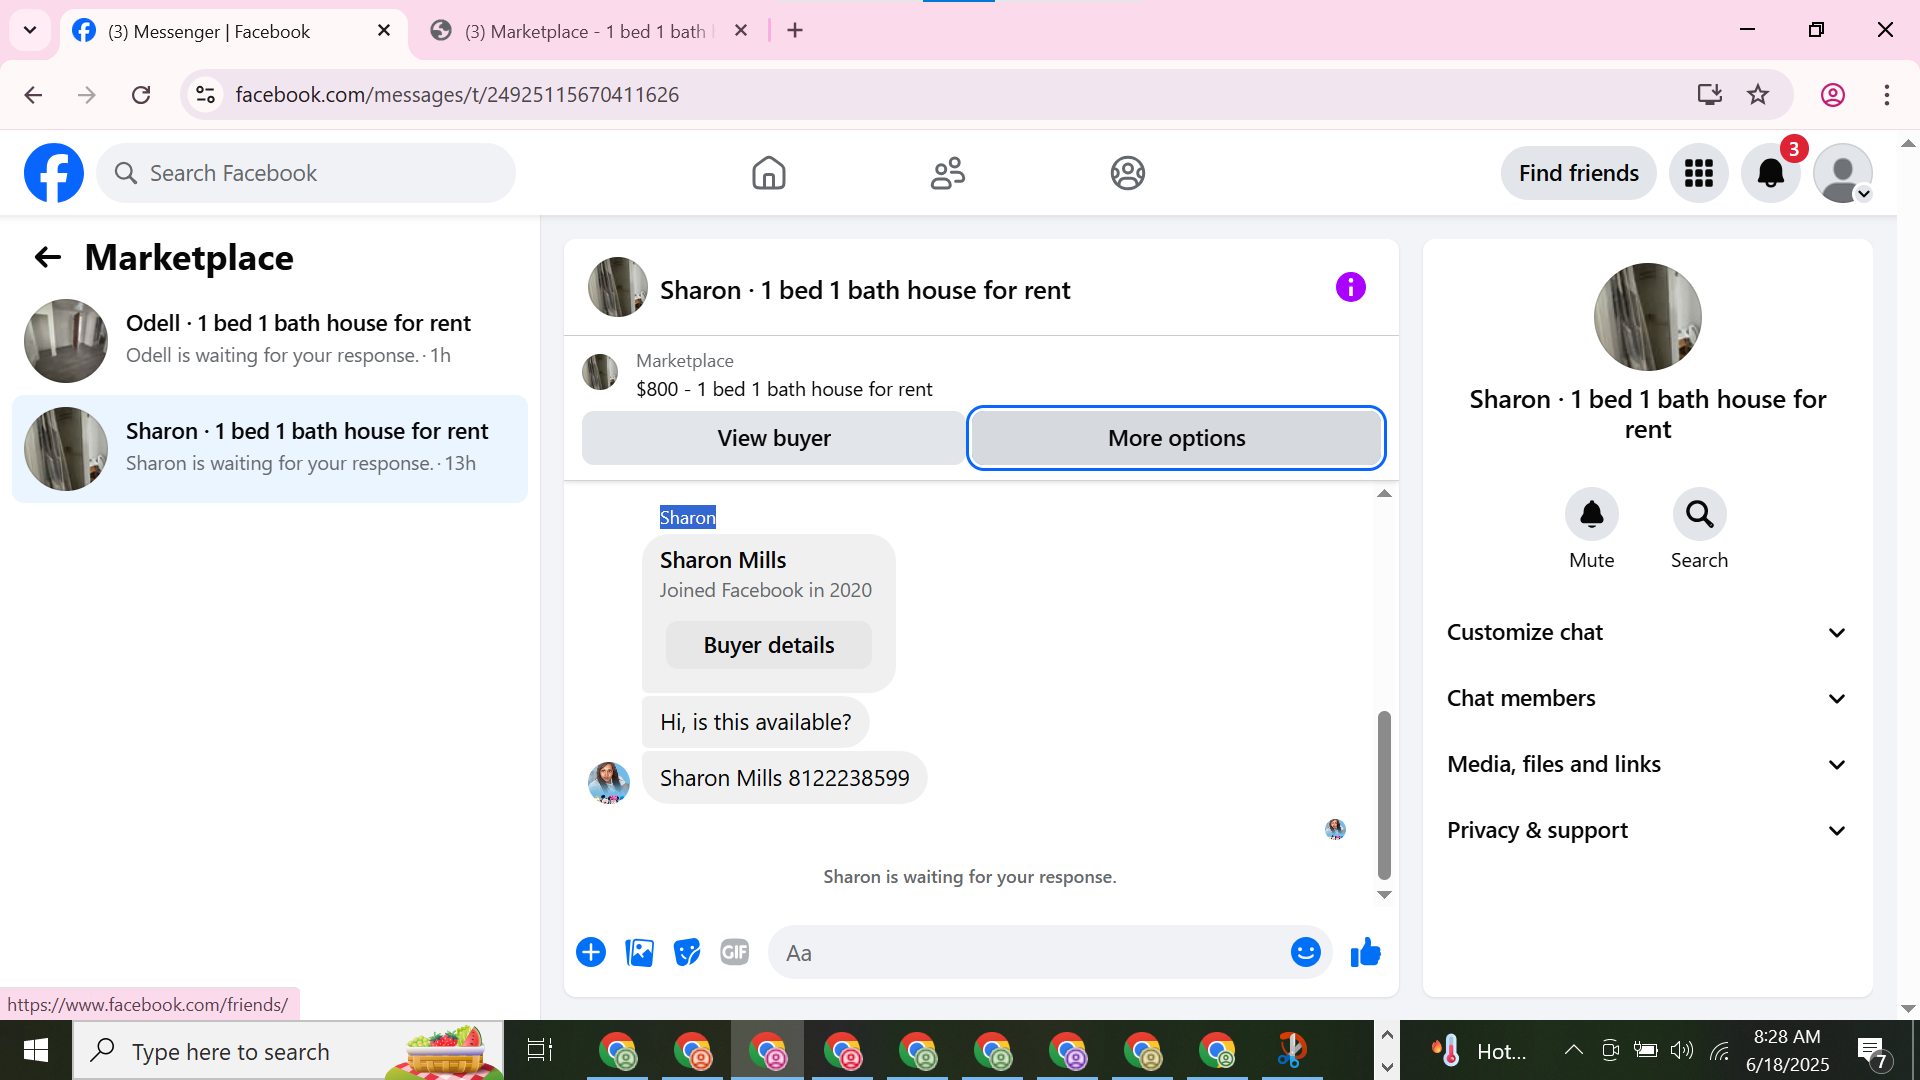Choose a sticker from the sticker icon
Image resolution: width=1920 pixels, height=1080 pixels.
coord(687,952)
